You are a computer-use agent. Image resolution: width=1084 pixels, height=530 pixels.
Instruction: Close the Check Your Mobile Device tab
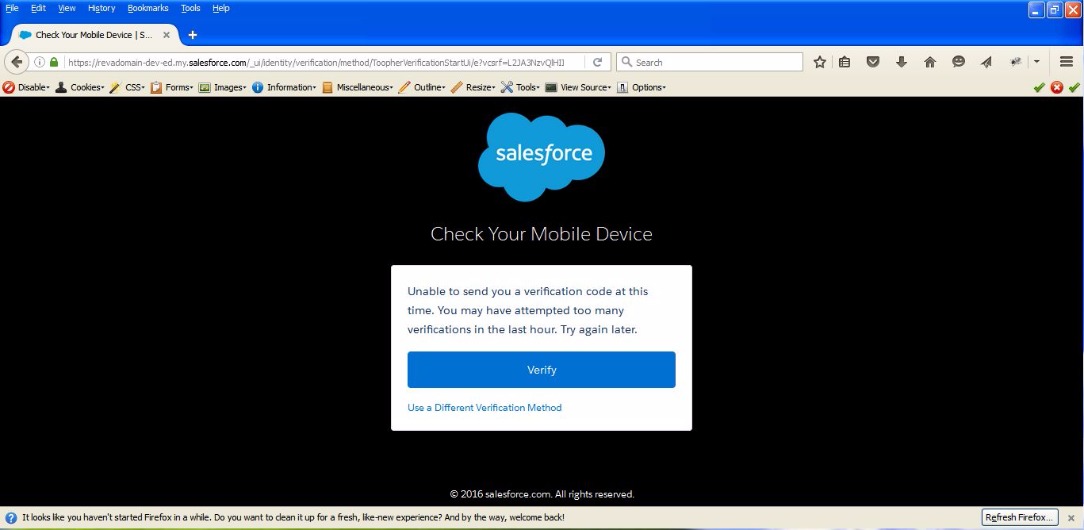click(x=166, y=35)
